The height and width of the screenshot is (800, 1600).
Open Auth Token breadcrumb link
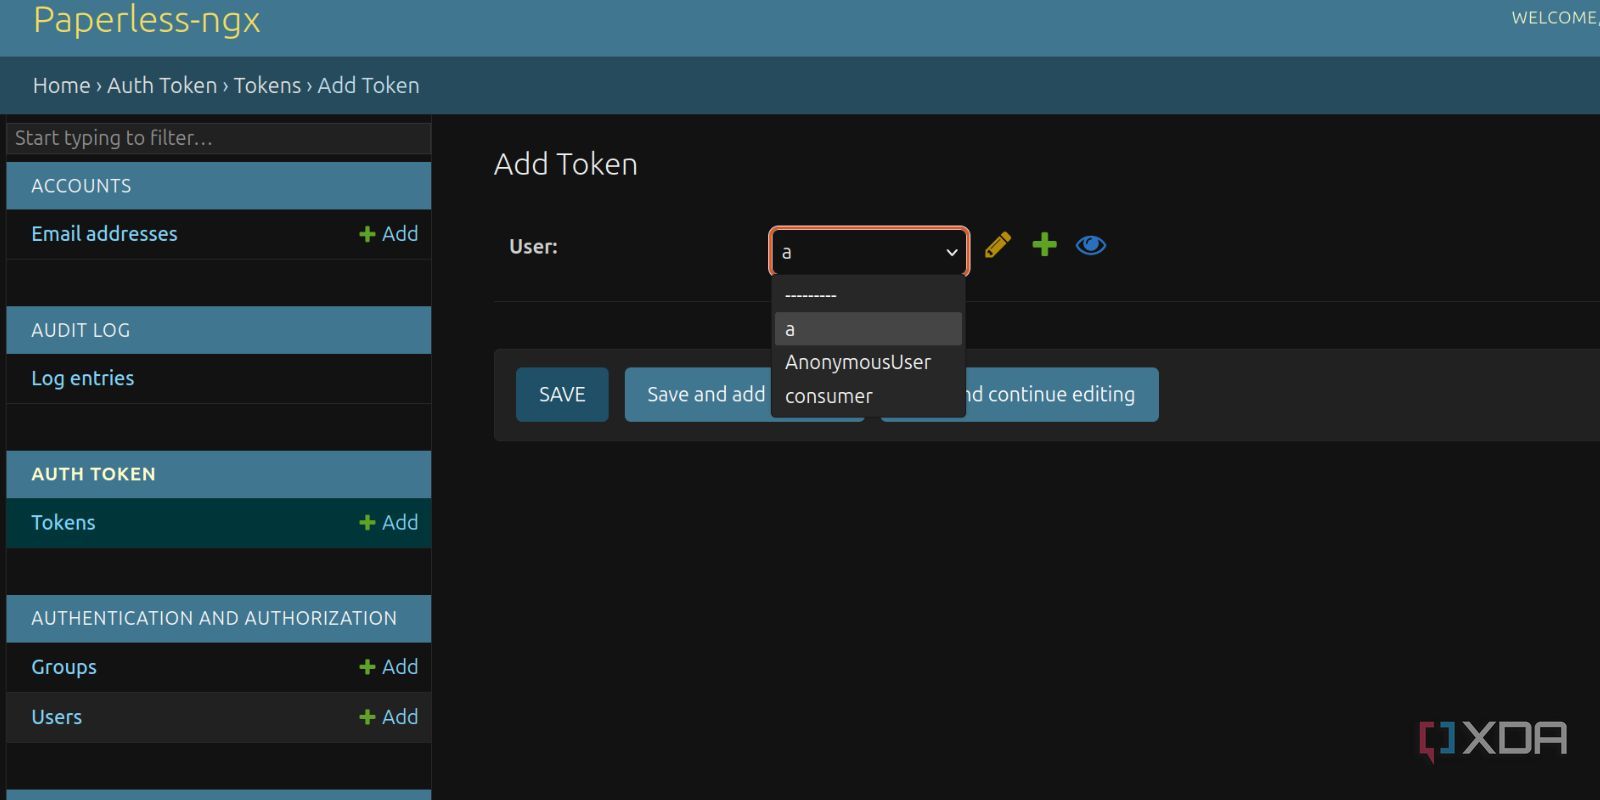(162, 86)
